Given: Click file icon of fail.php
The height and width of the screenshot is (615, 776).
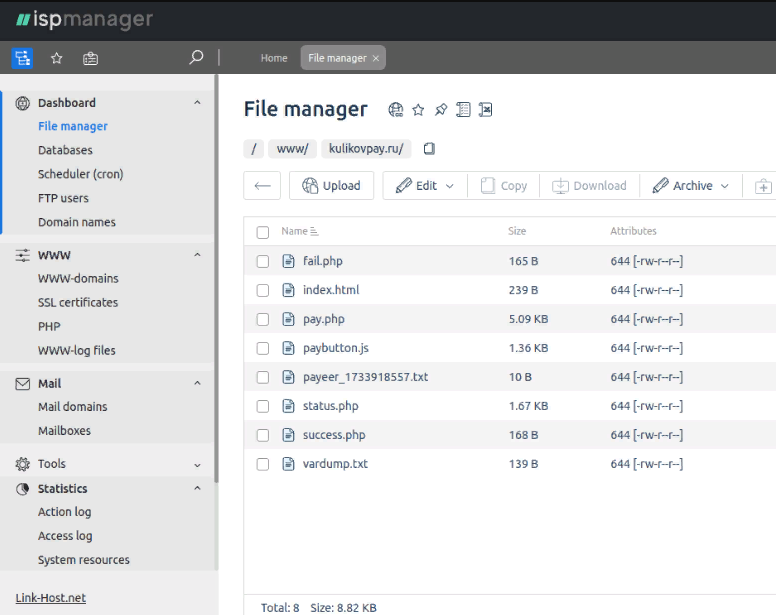Looking at the screenshot, I should (x=288, y=261).
